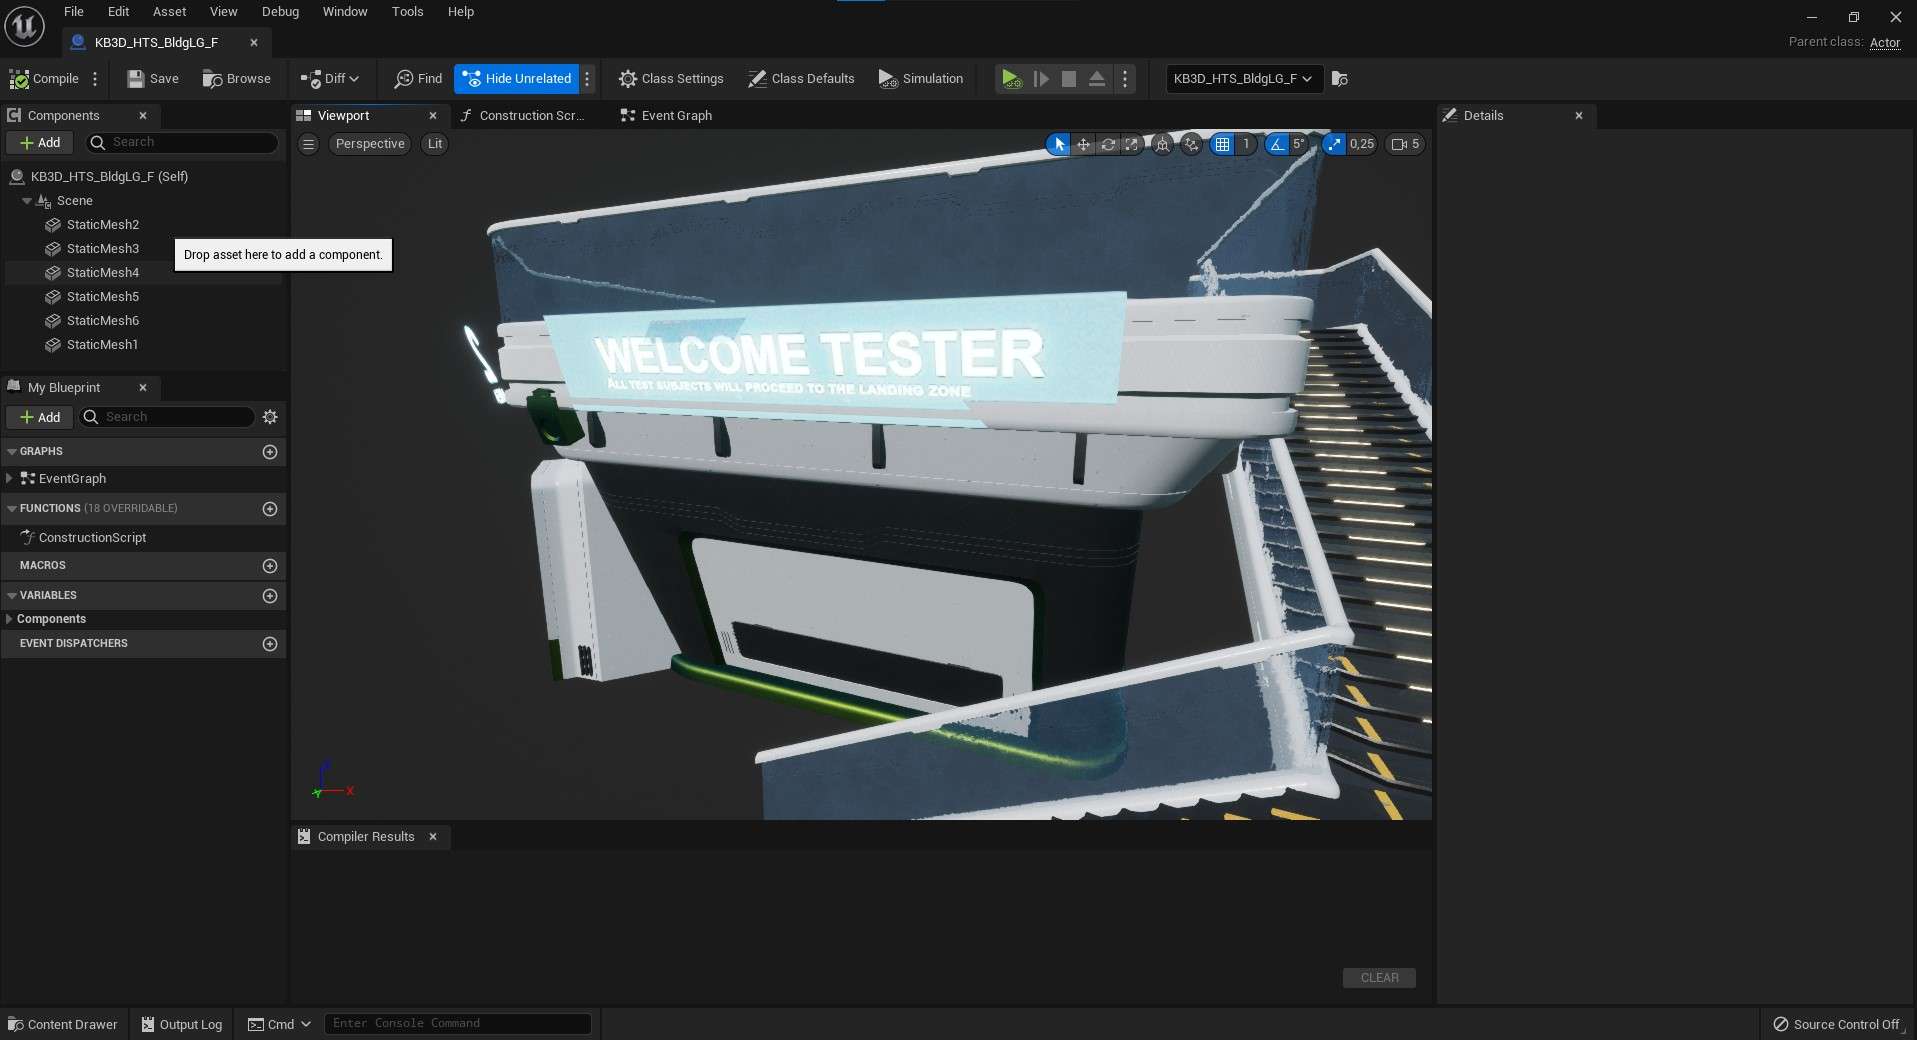Add a new event dispatcher
This screenshot has width=1917, height=1040.
pyautogui.click(x=269, y=644)
